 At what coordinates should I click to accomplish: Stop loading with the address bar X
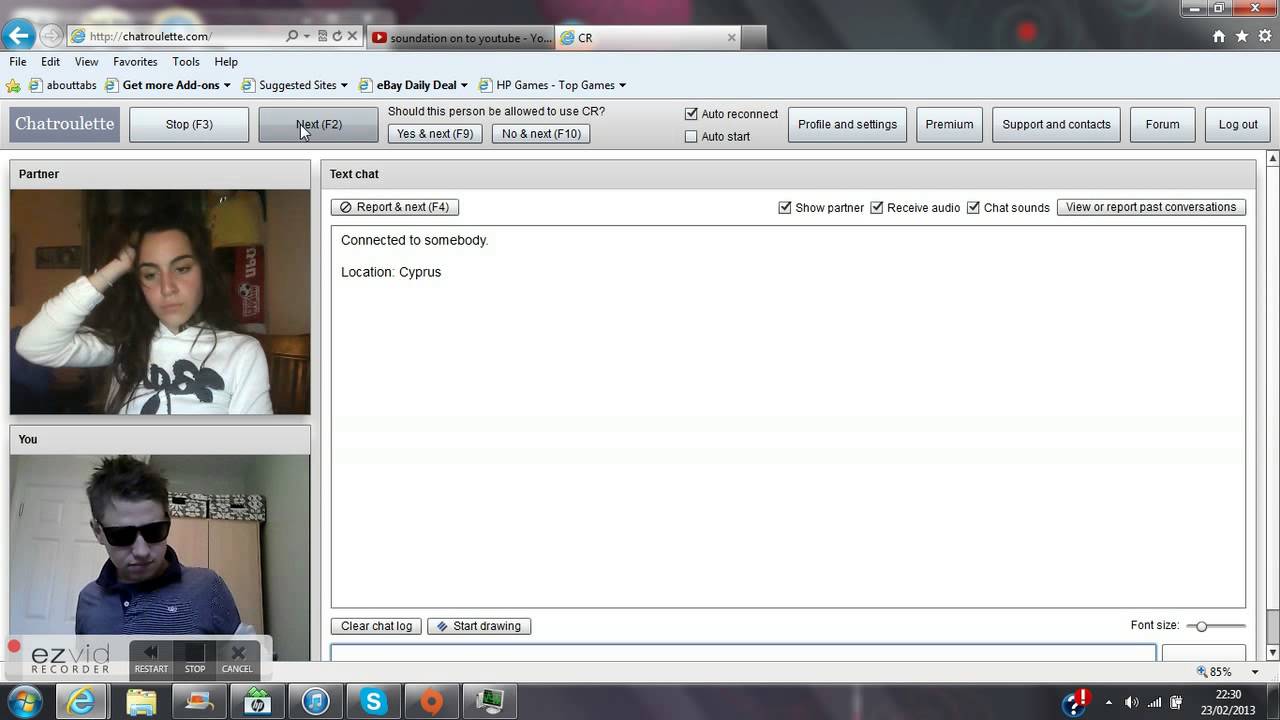tap(352, 36)
